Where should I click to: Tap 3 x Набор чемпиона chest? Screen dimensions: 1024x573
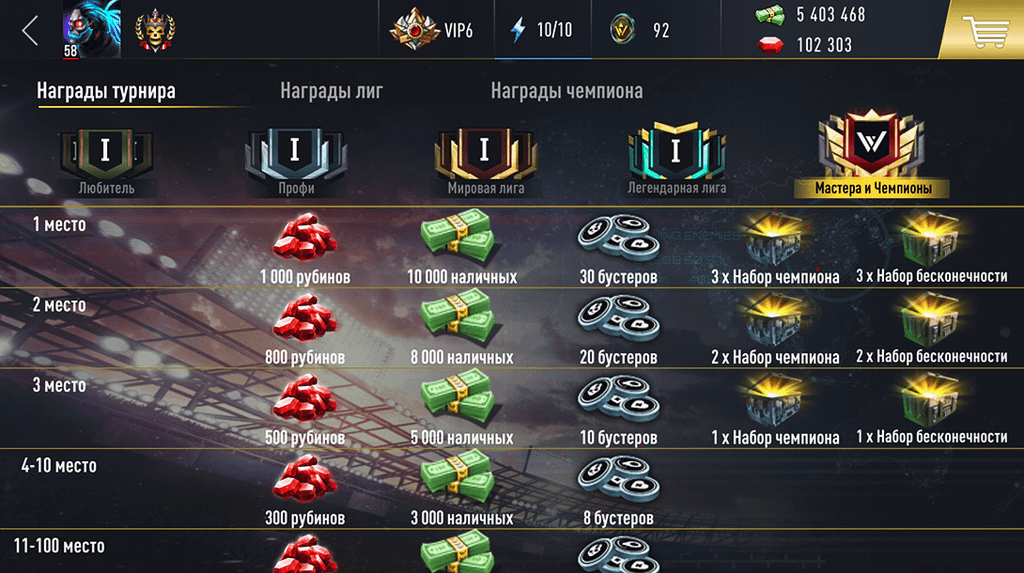[775, 250]
